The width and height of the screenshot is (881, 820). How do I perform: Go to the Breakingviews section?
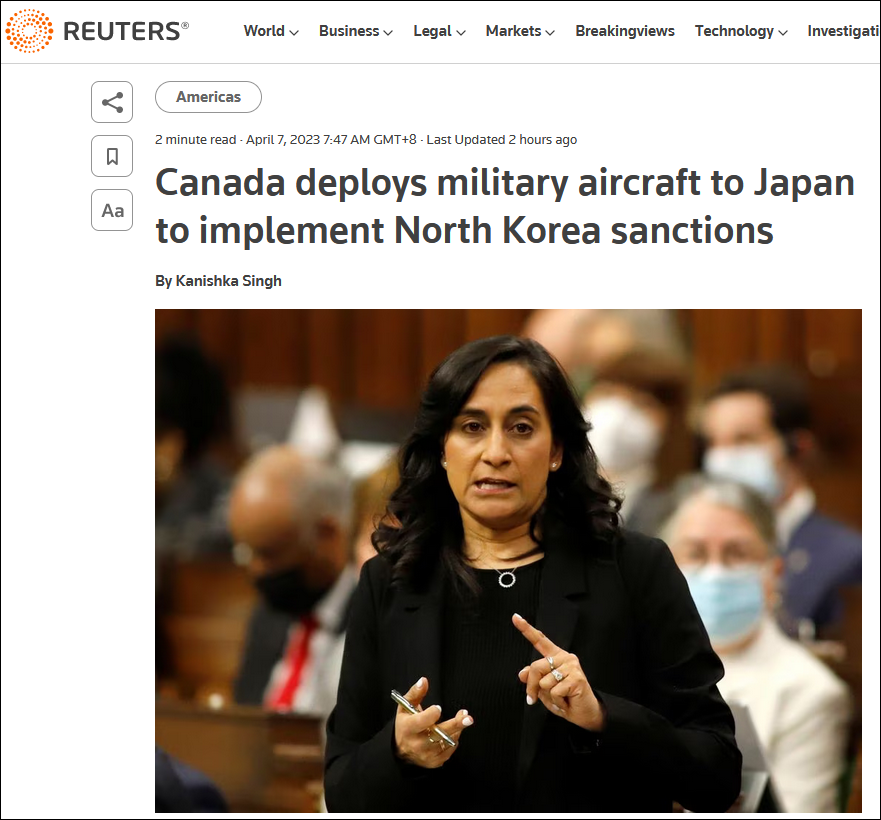pyautogui.click(x=625, y=31)
